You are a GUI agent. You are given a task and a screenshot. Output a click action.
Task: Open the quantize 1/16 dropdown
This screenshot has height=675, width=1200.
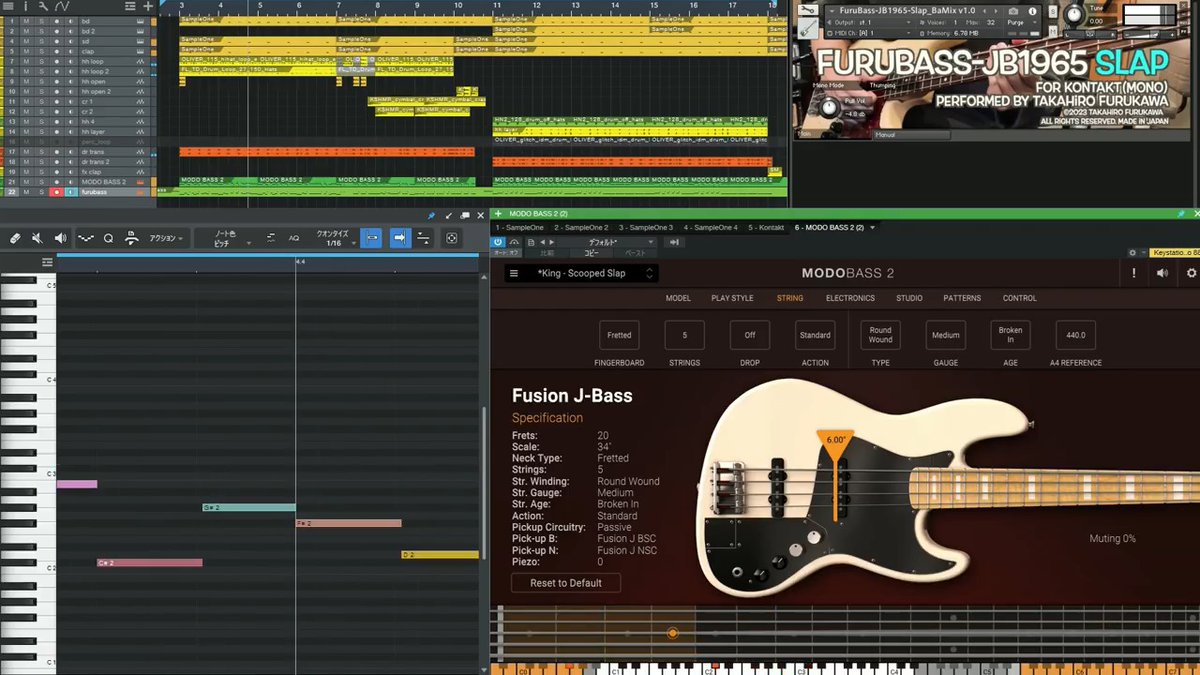coord(334,238)
